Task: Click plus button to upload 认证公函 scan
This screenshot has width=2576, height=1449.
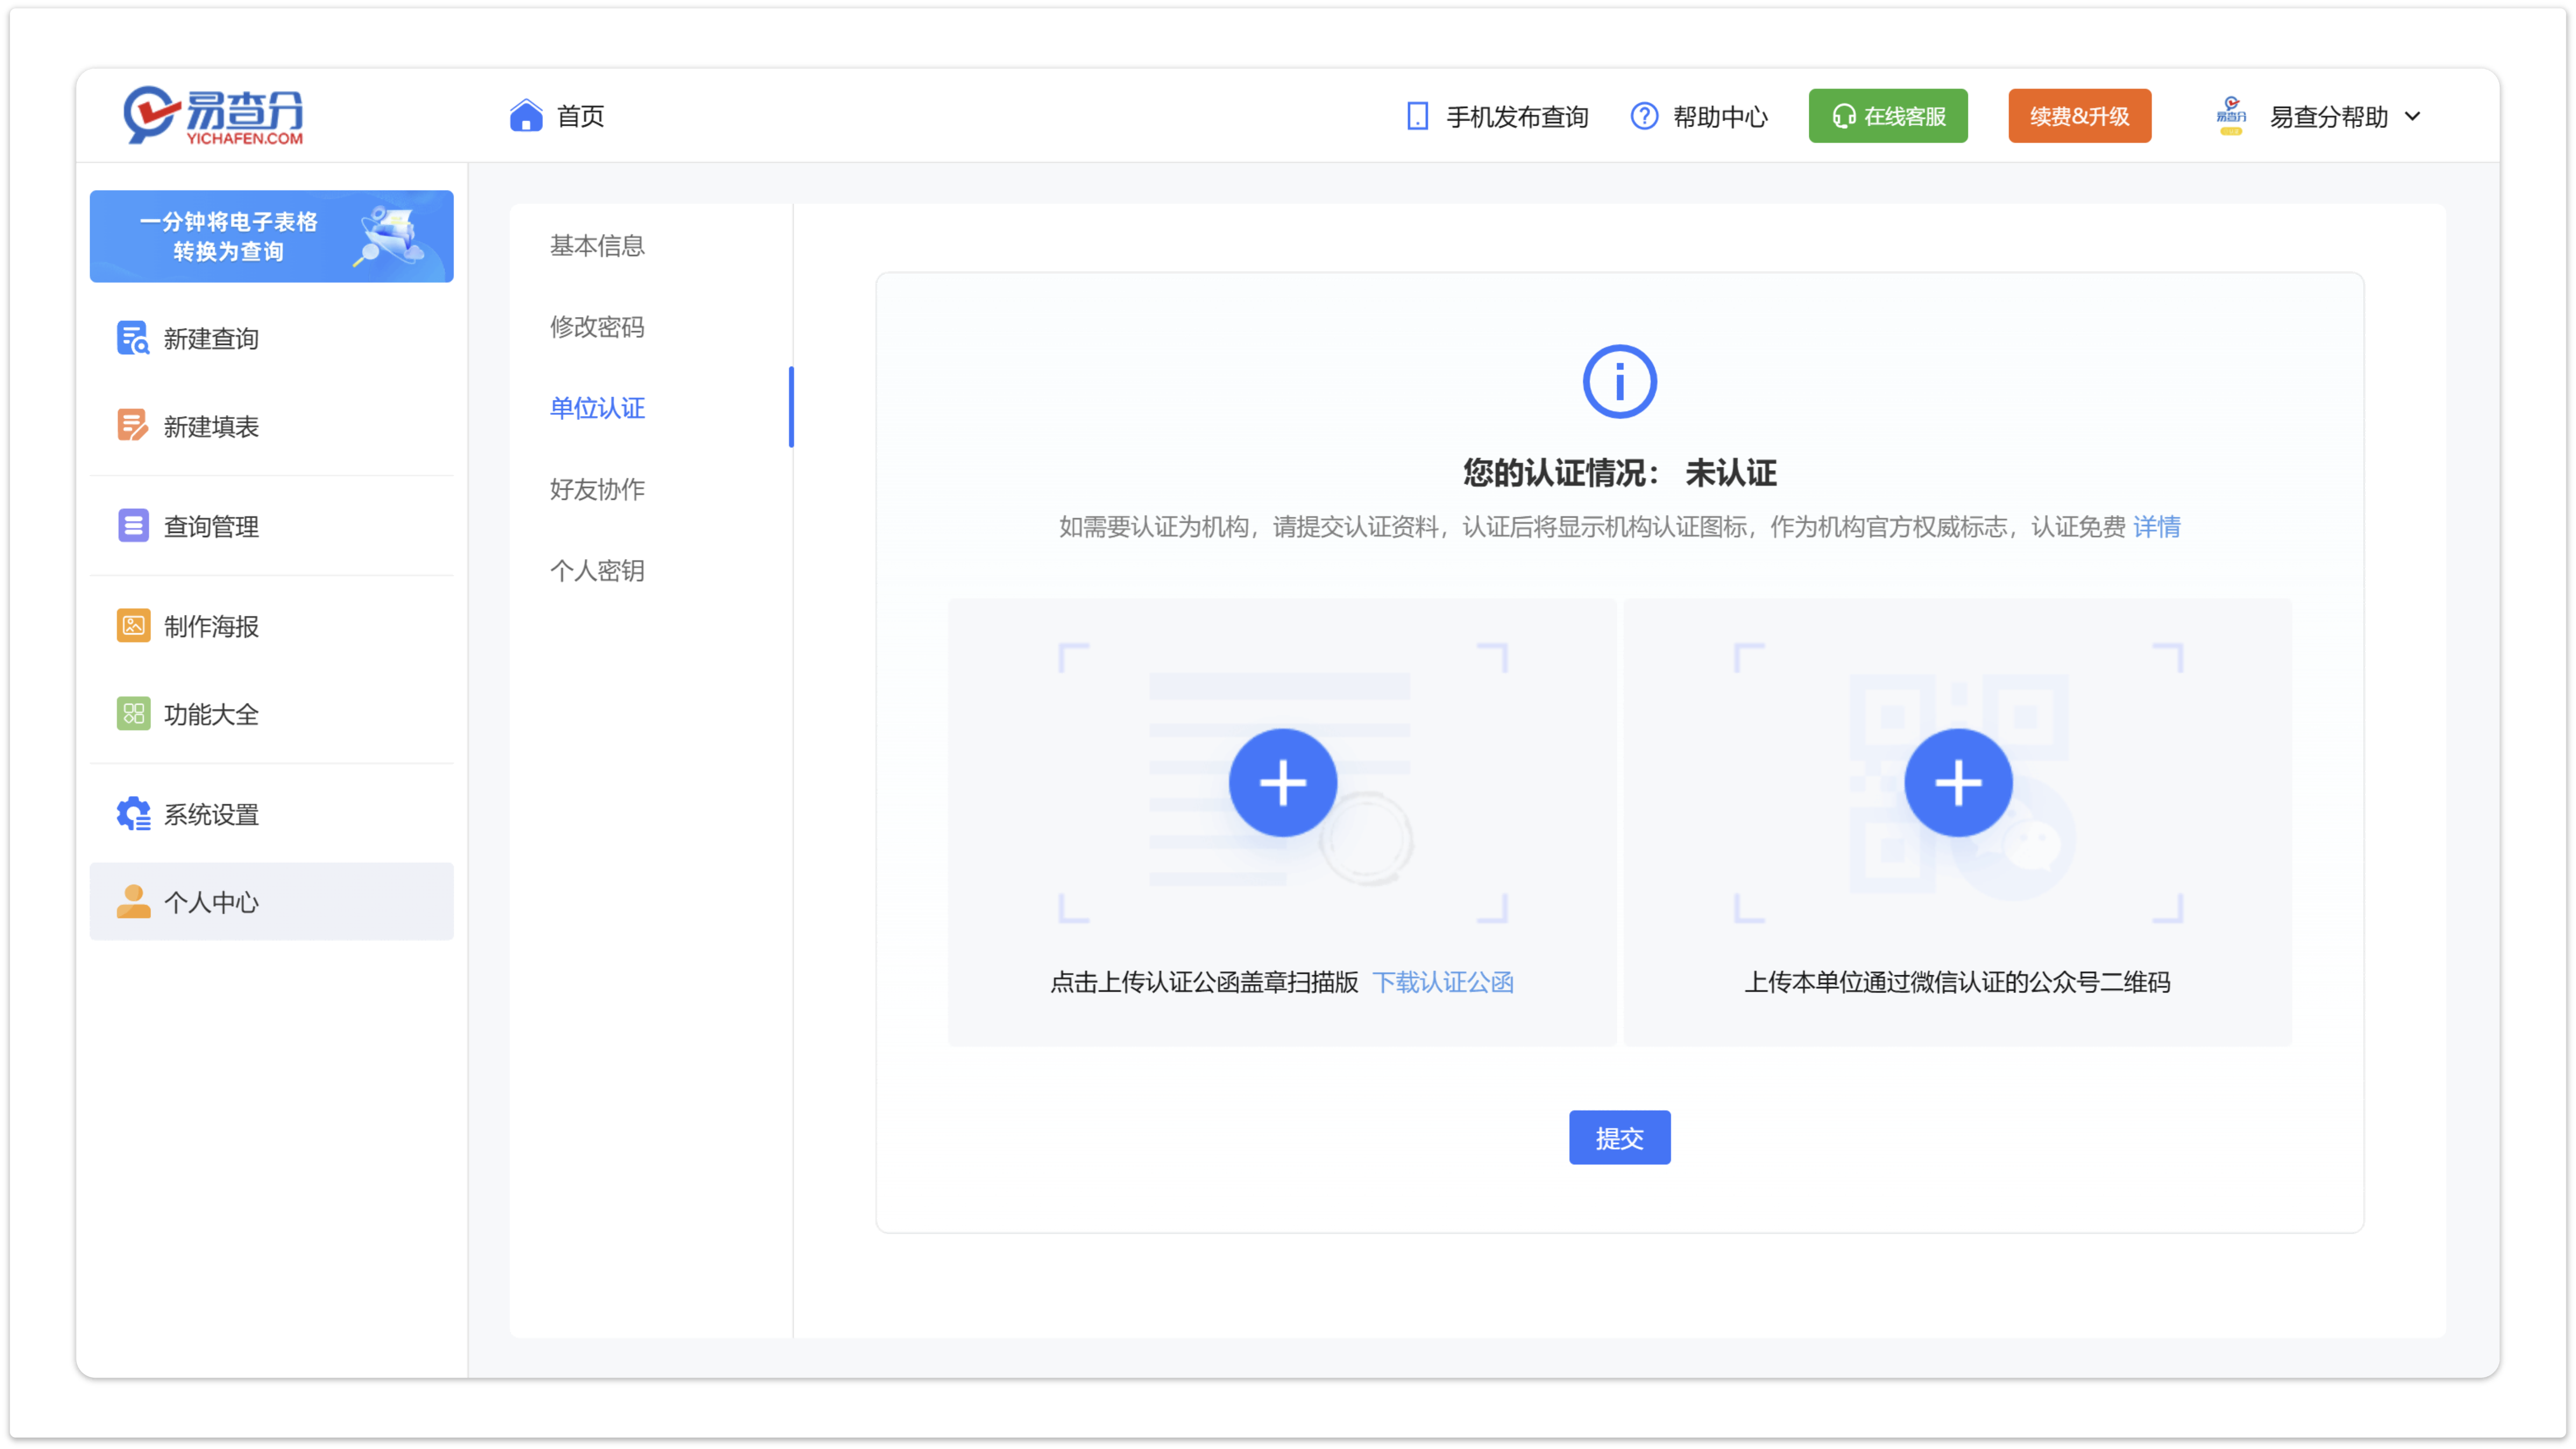Action: [x=1282, y=783]
